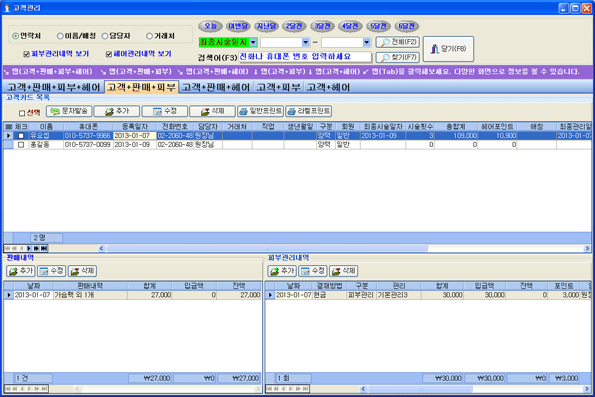The height and width of the screenshot is (397, 595).
Task: Select the 연락처 radio button
Action: [x=16, y=36]
